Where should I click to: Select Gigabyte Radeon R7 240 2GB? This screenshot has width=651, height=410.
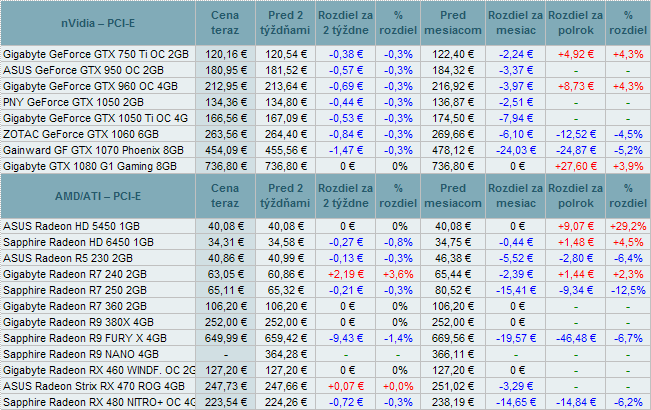point(75,274)
